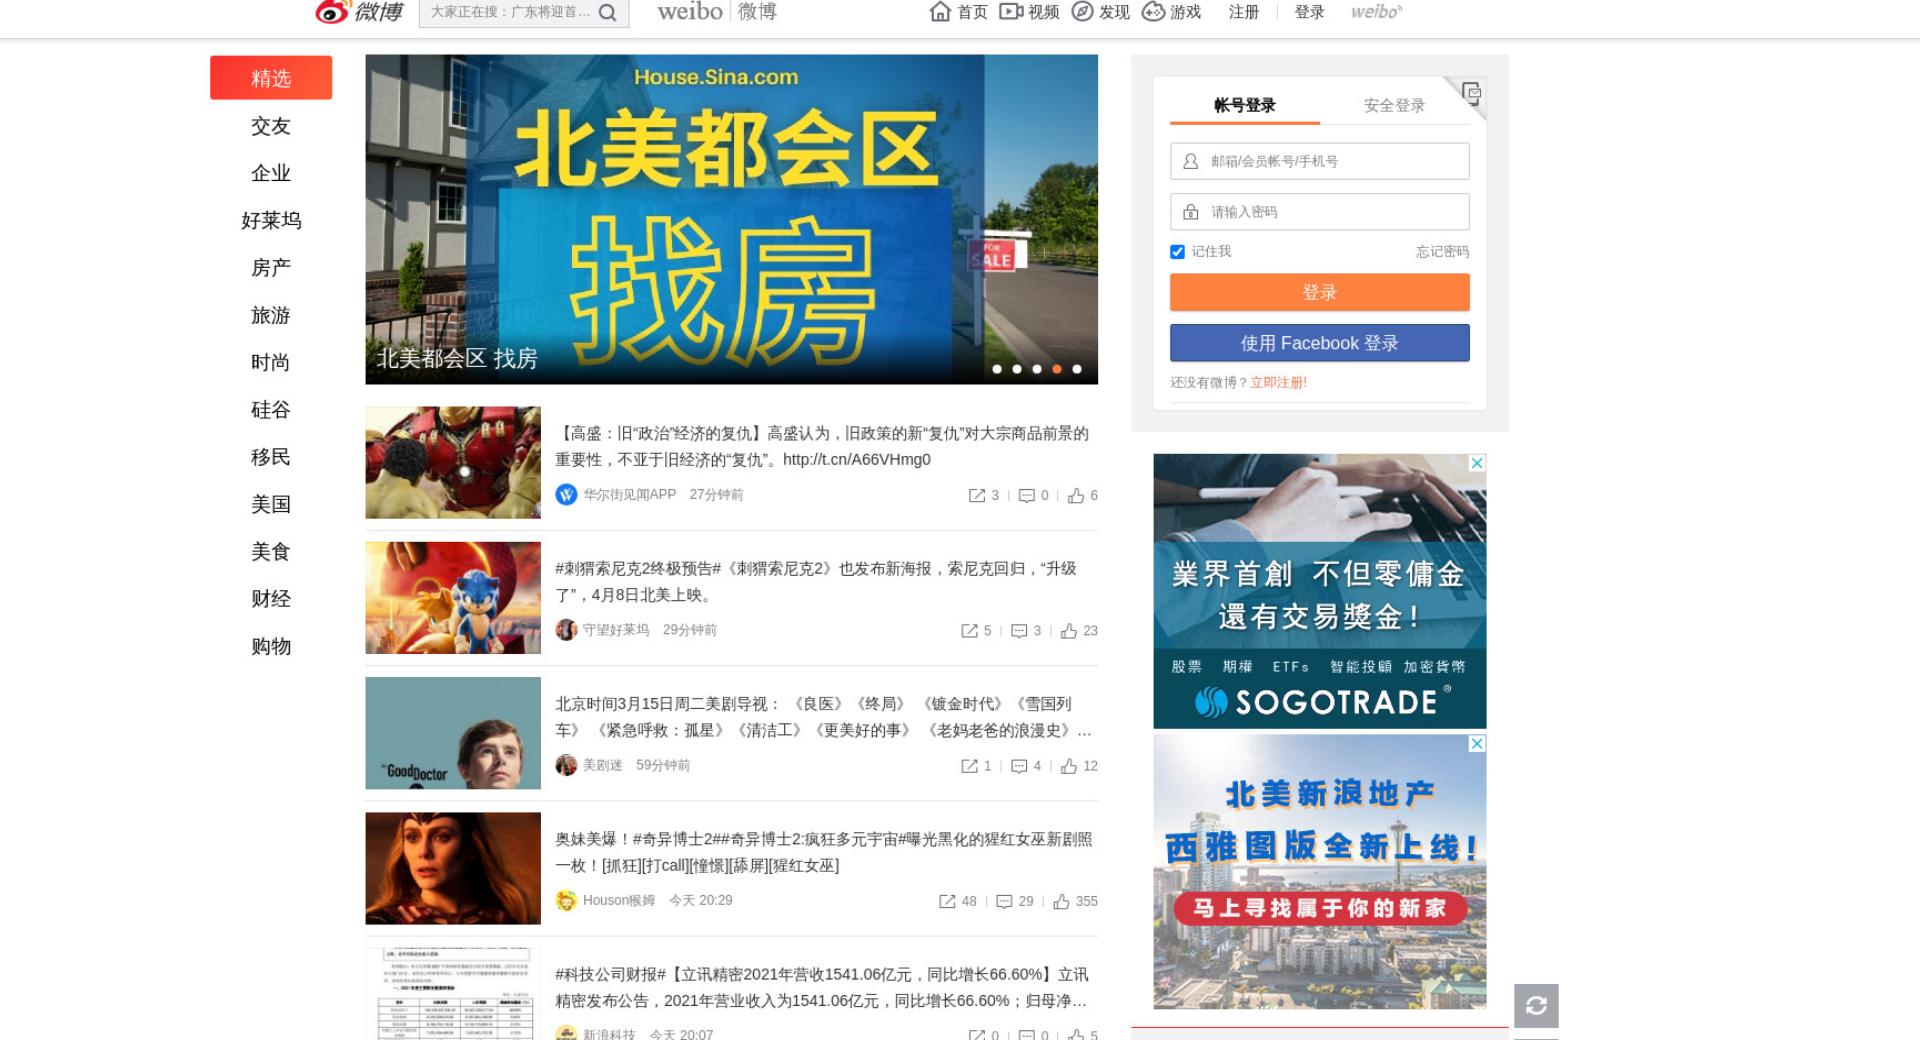This screenshot has height=1040, width=1920.
Task: Open 移民 category
Action: (x=271, y=457)
